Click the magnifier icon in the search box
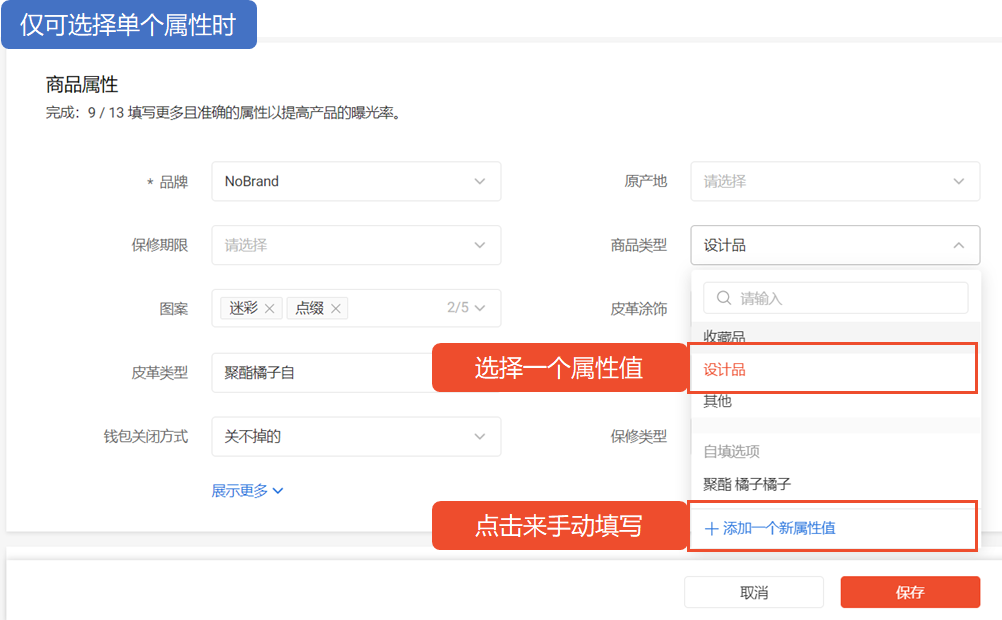Viewport: 1002px width, 620px height. [723, 298]
